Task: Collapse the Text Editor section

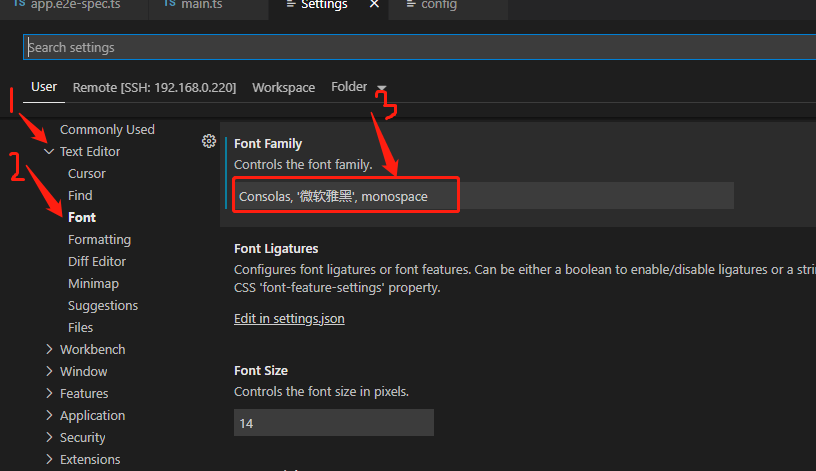Action: click(x=49, y=151)
